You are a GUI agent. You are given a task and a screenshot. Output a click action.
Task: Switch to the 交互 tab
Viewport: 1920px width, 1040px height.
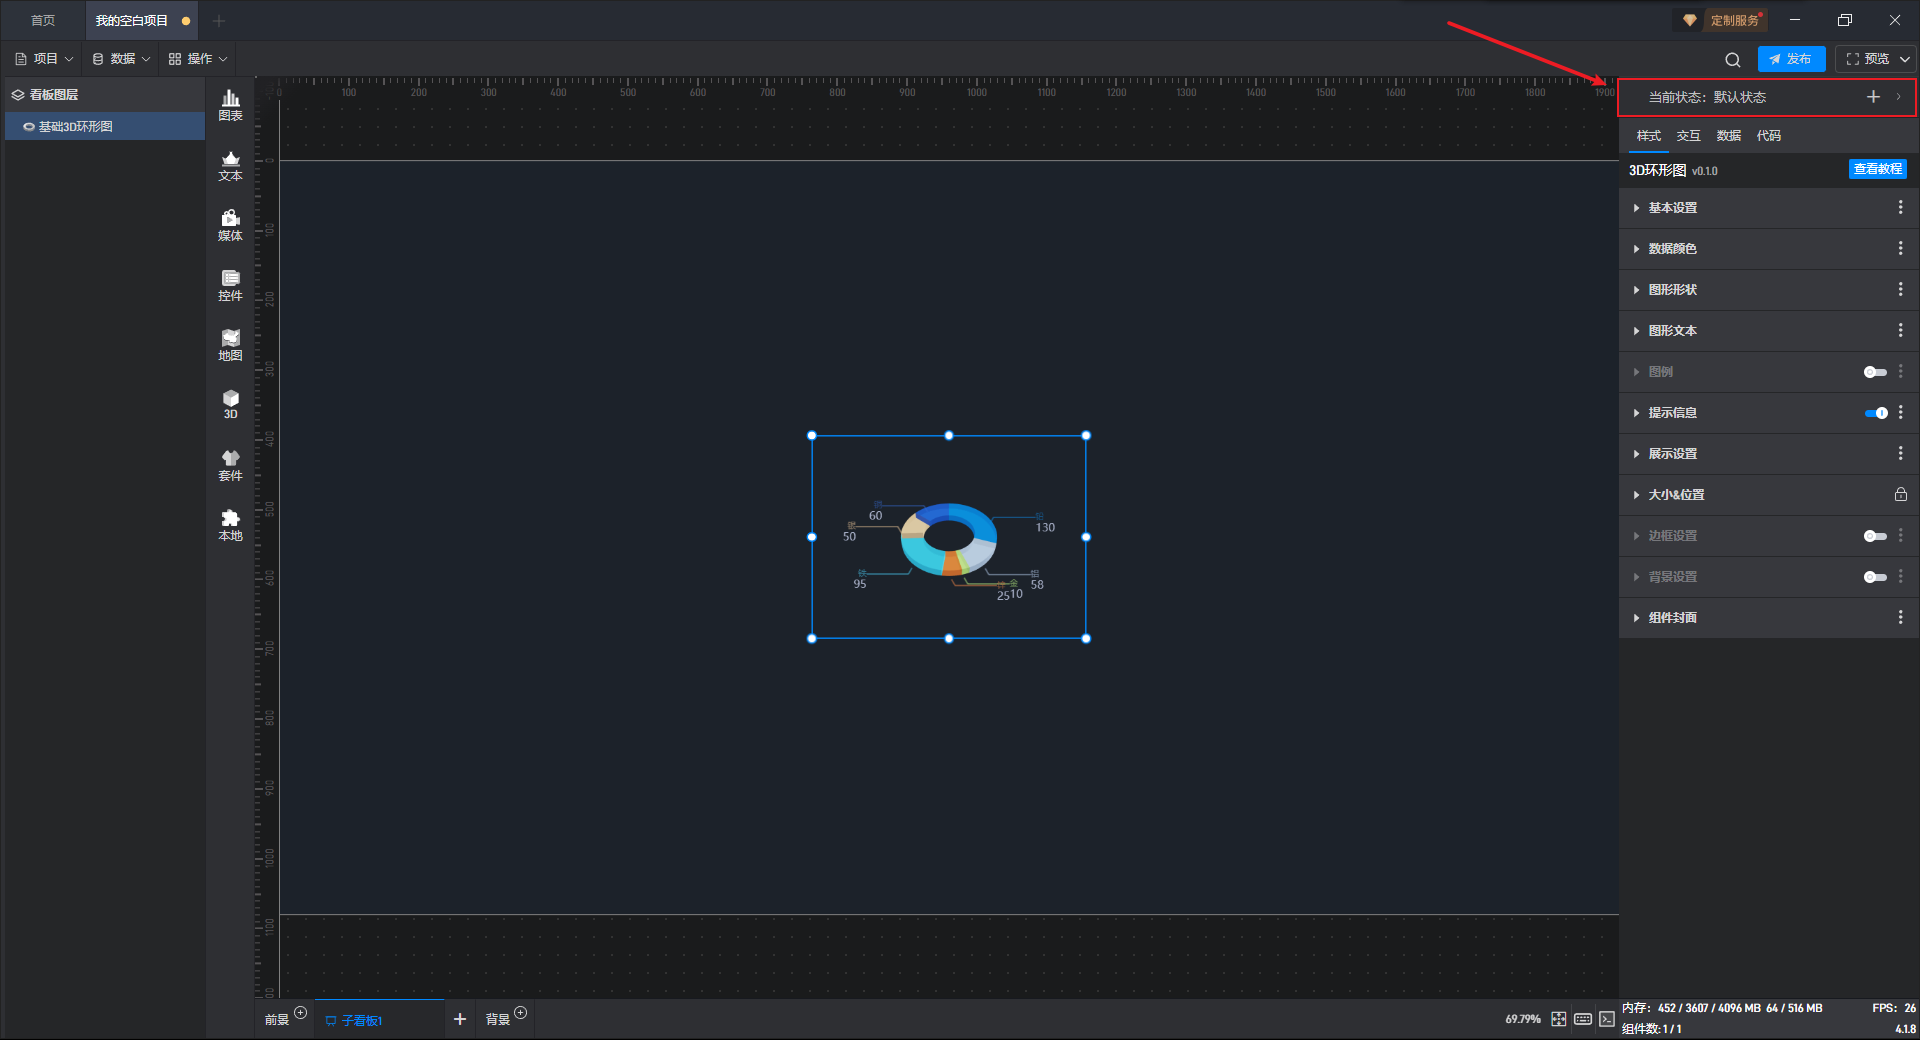pos(1688,136)
